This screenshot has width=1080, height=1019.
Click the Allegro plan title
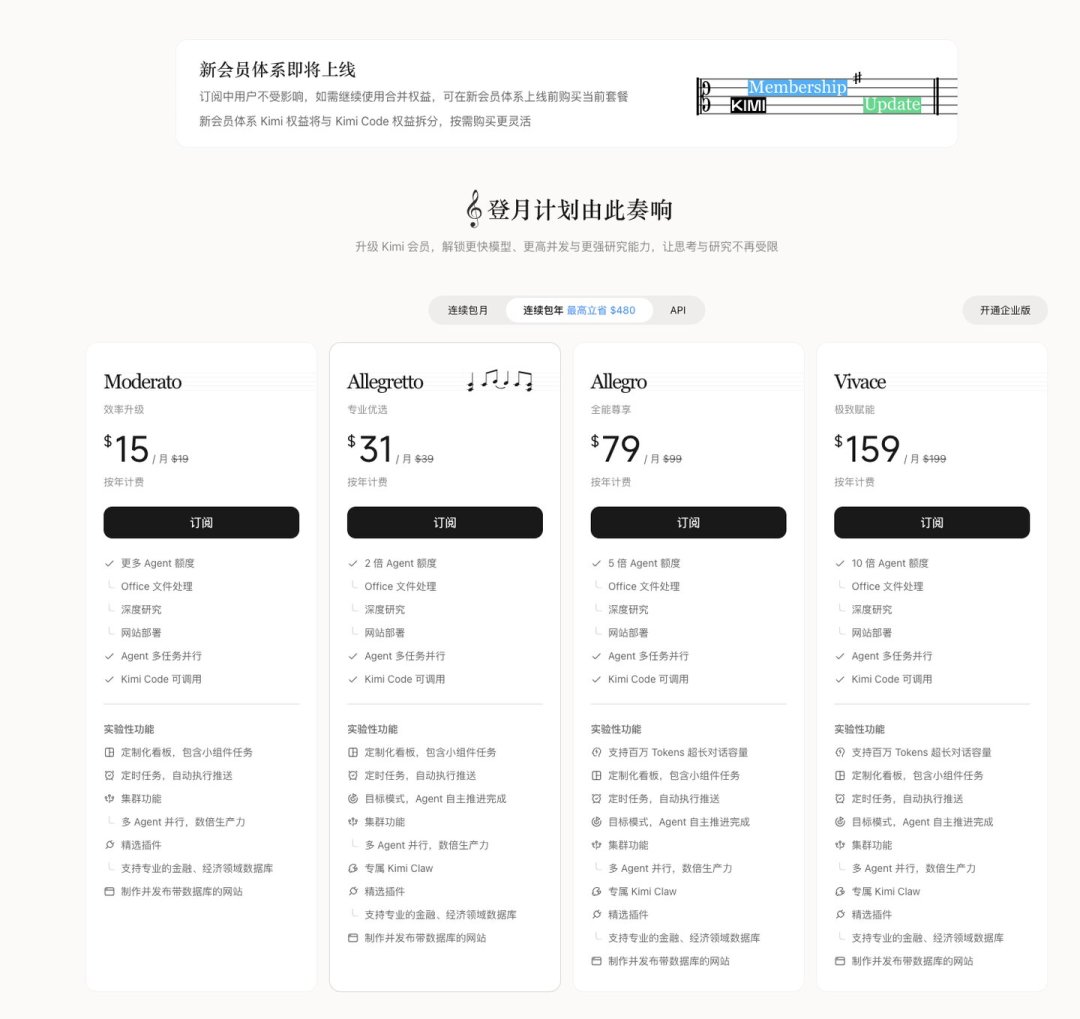point(619,382)
